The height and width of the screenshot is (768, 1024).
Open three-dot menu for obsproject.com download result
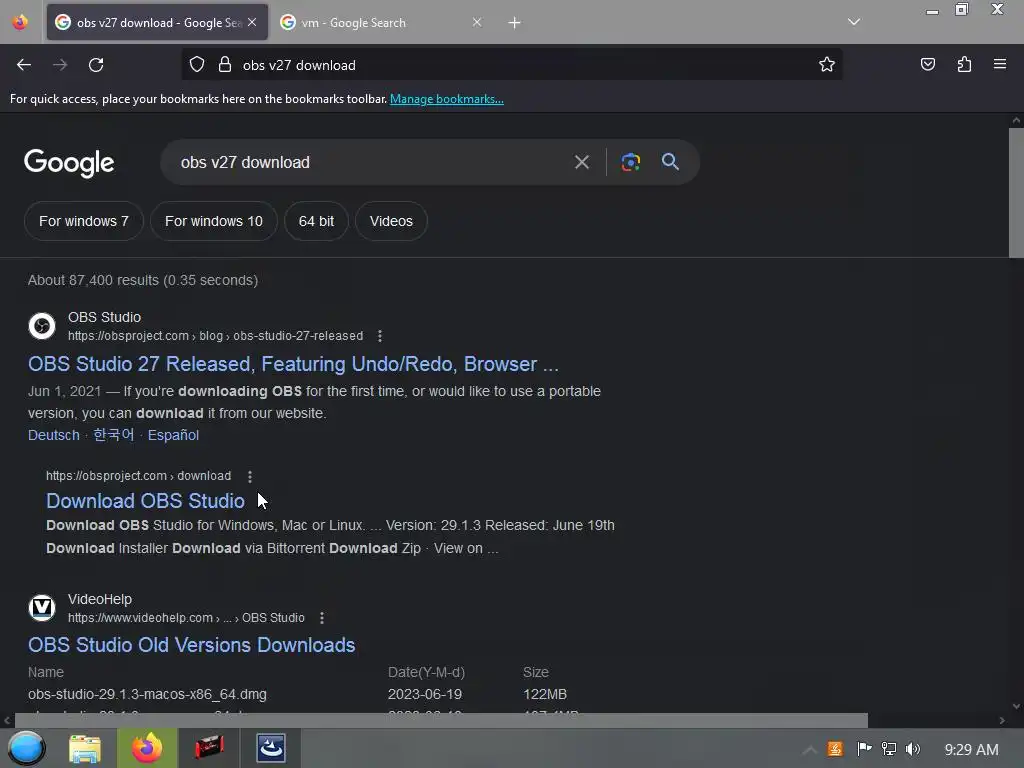[250, 476]
